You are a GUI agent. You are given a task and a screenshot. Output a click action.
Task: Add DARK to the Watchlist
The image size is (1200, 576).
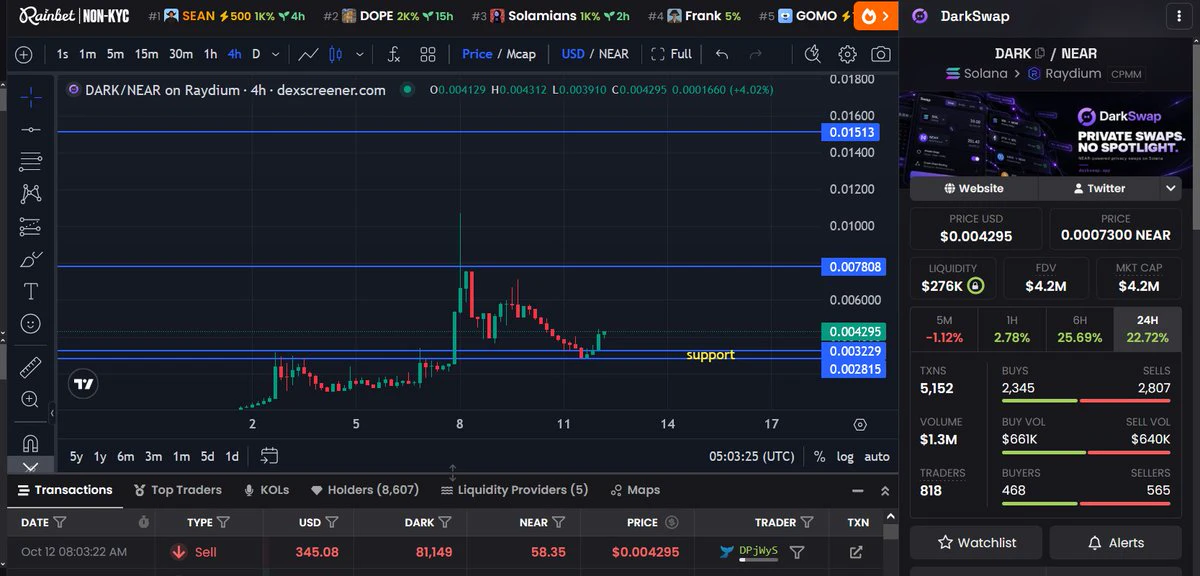(x=976, y=543)
